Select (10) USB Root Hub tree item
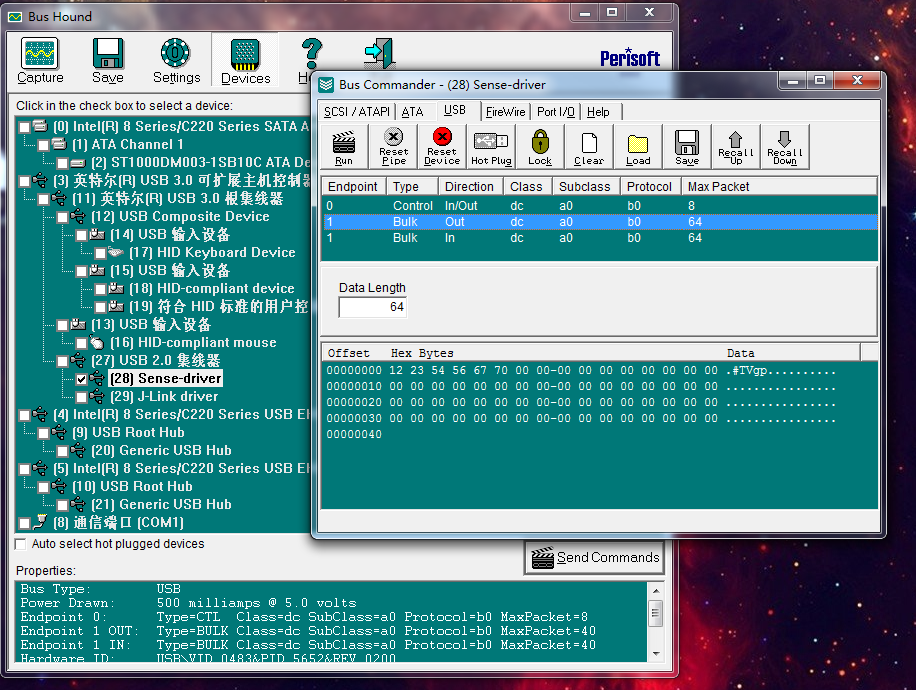Screen dimensions: 916x690 tap(132, 487)
